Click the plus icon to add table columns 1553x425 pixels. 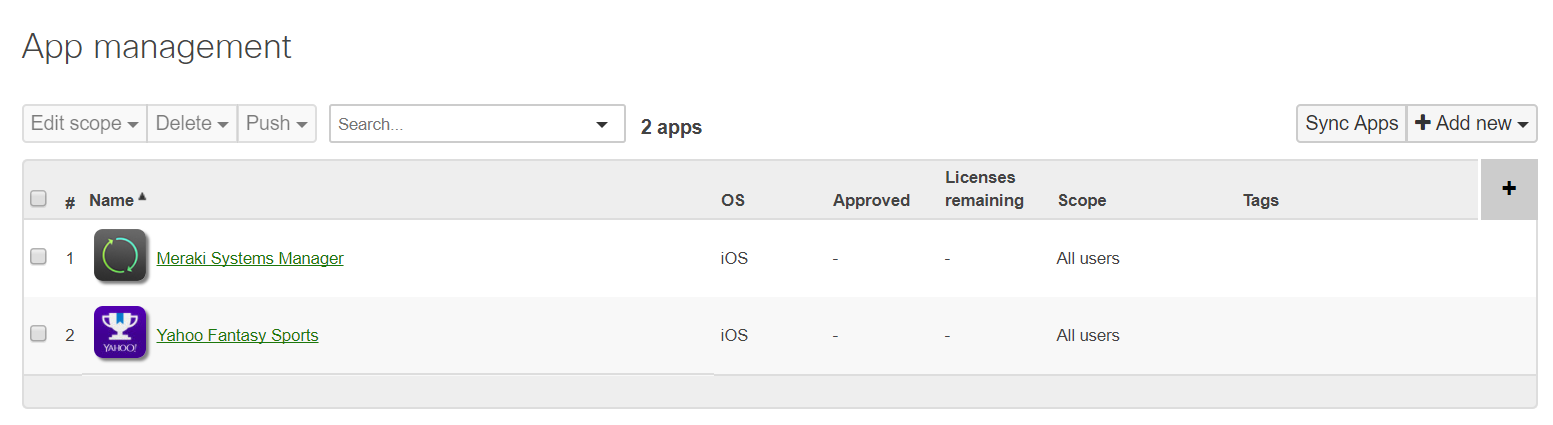tap(1509, 188)
